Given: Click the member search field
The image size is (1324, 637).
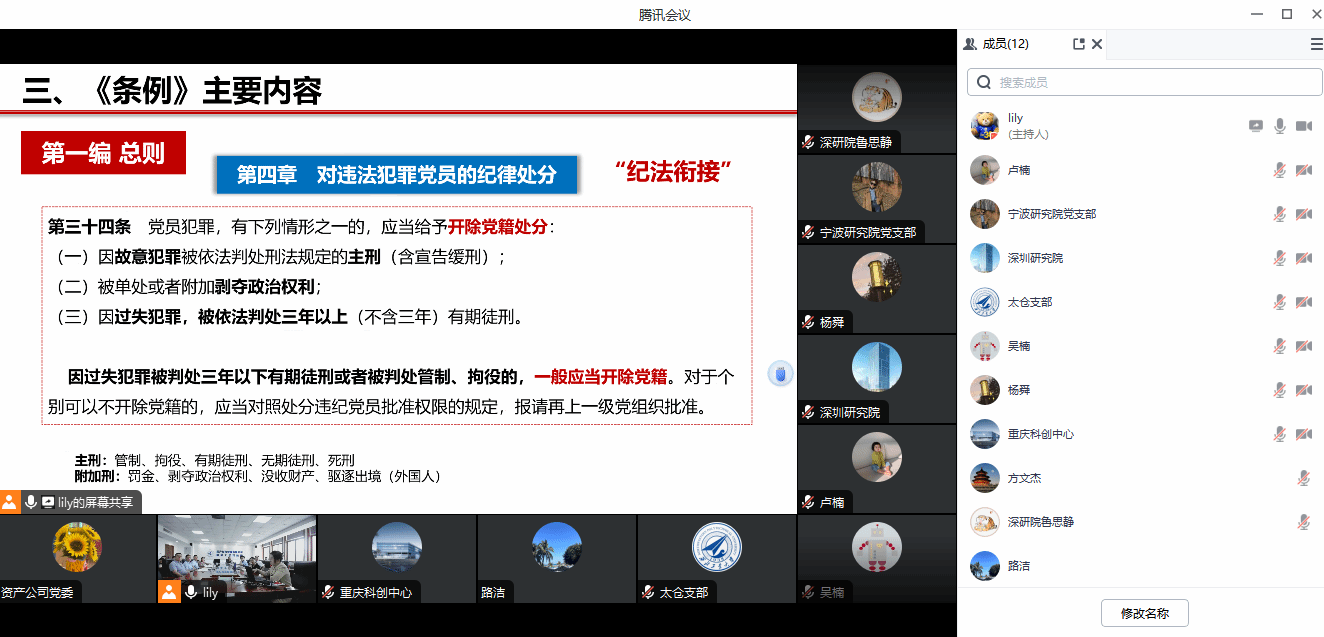Looking at the screenshot, I should tap(1145, 82).
